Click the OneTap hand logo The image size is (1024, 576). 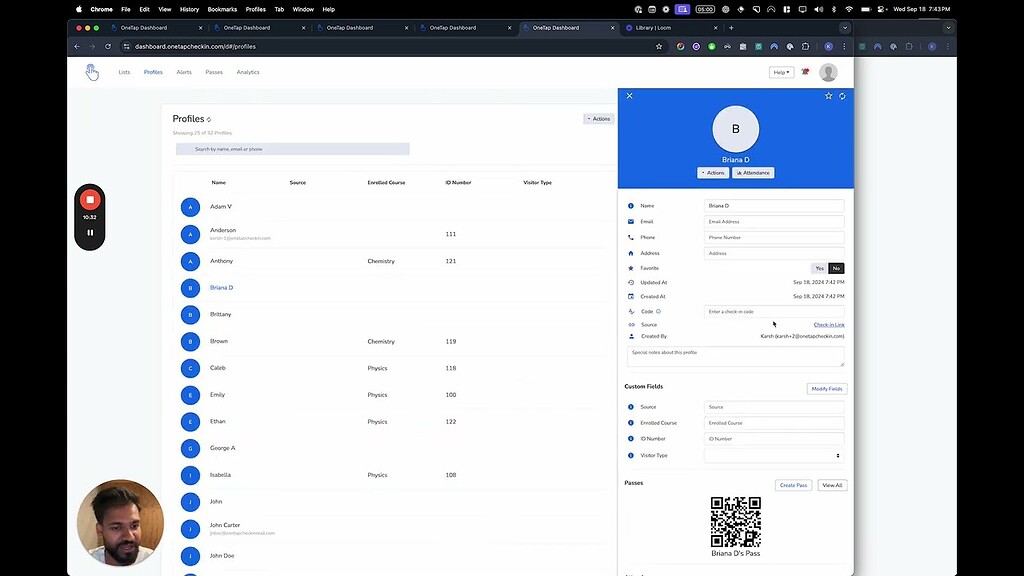pyautogui.click(x=91, y=72)
